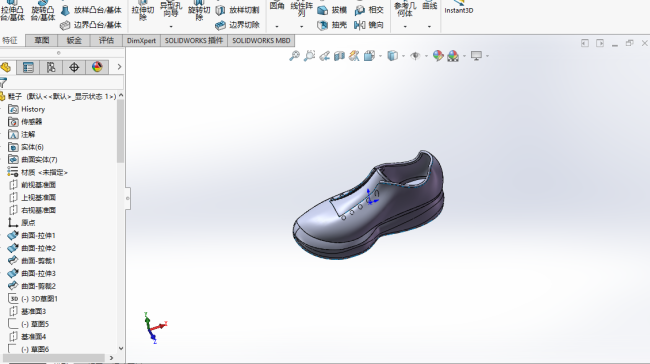Screen dimensions: 650x364
Task: Click the 镜向 (Mirror) button
Action: [x=369, y=25]
